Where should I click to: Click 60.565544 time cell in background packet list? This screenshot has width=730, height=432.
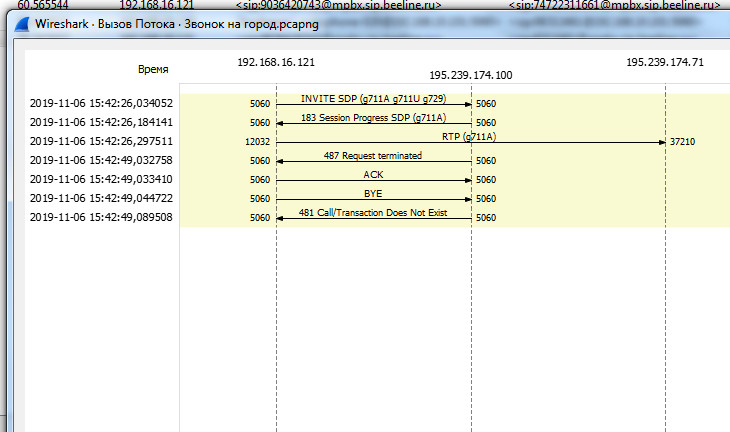(43, 5)
